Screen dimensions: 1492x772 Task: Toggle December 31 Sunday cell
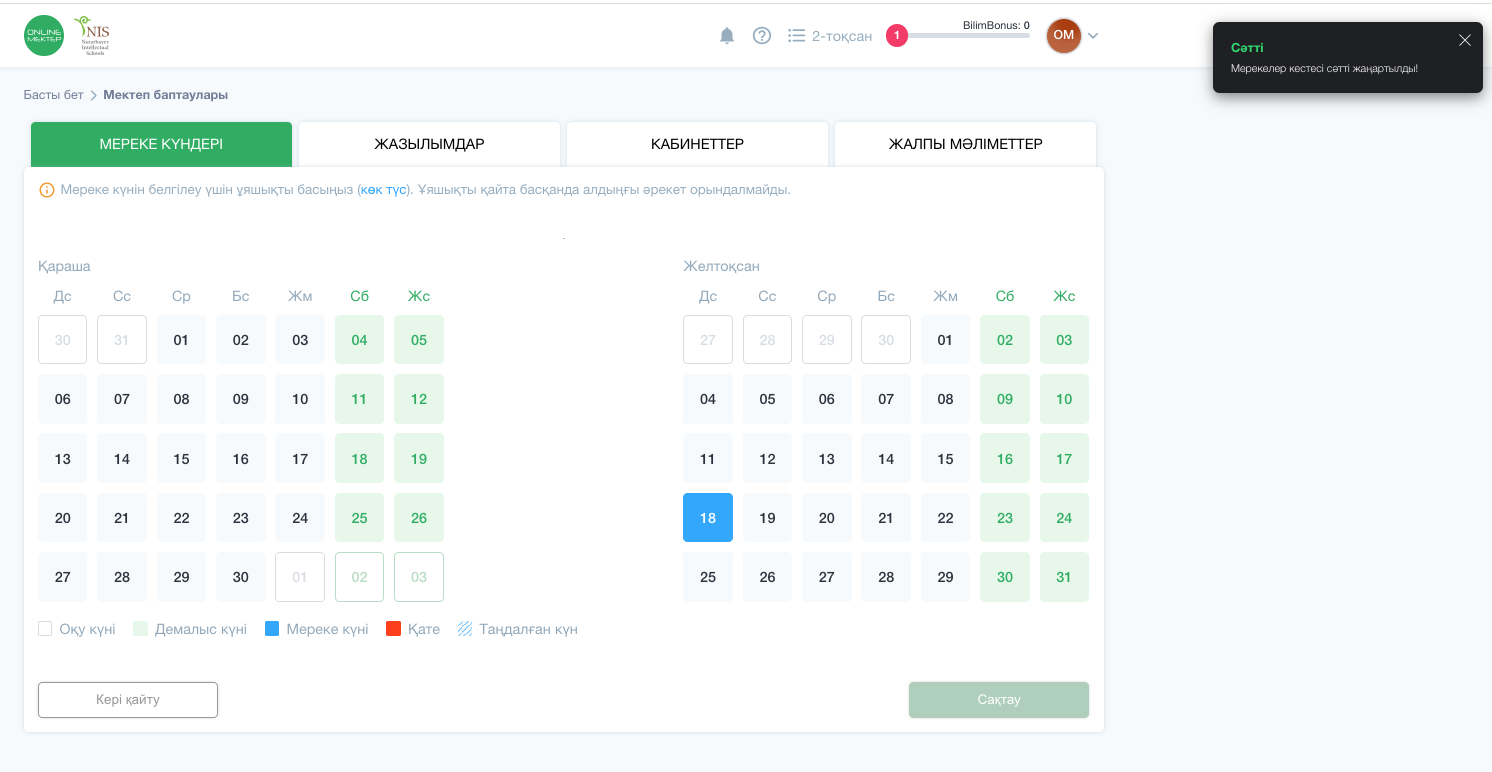point(1064,577)
